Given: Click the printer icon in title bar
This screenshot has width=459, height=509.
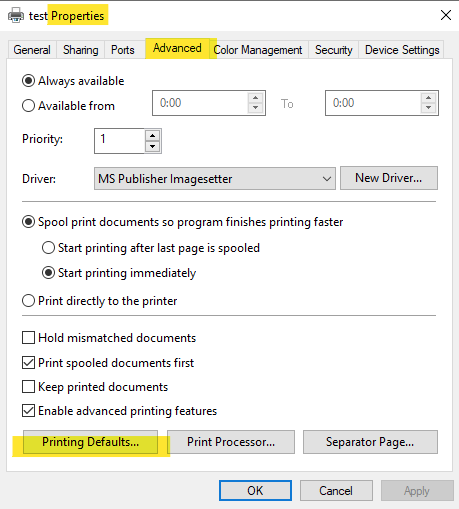Looking at the screenshot, I should point(16,15).
